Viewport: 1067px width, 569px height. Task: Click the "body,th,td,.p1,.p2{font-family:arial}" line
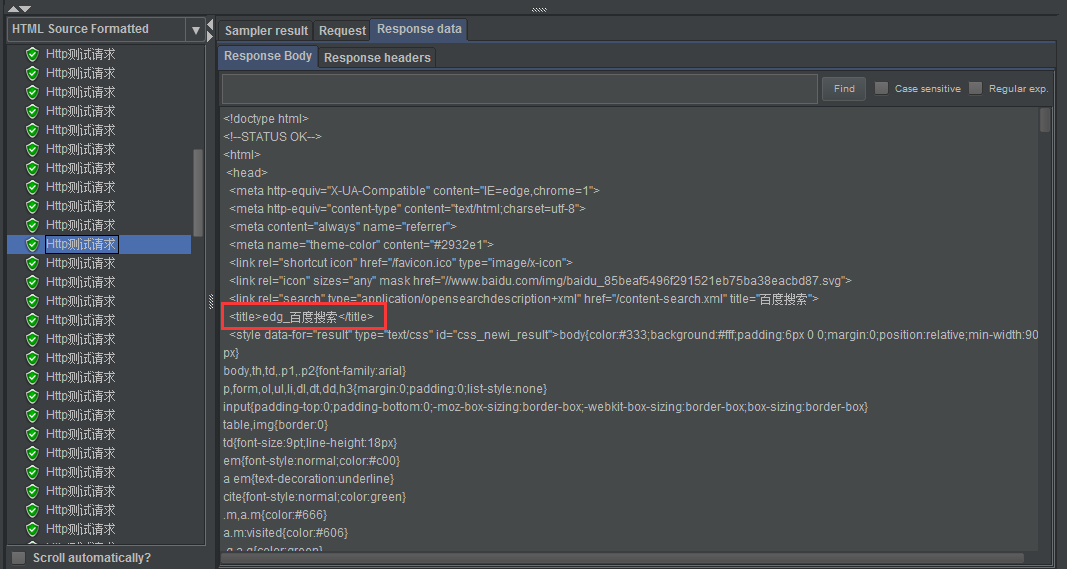click(314, 371)
